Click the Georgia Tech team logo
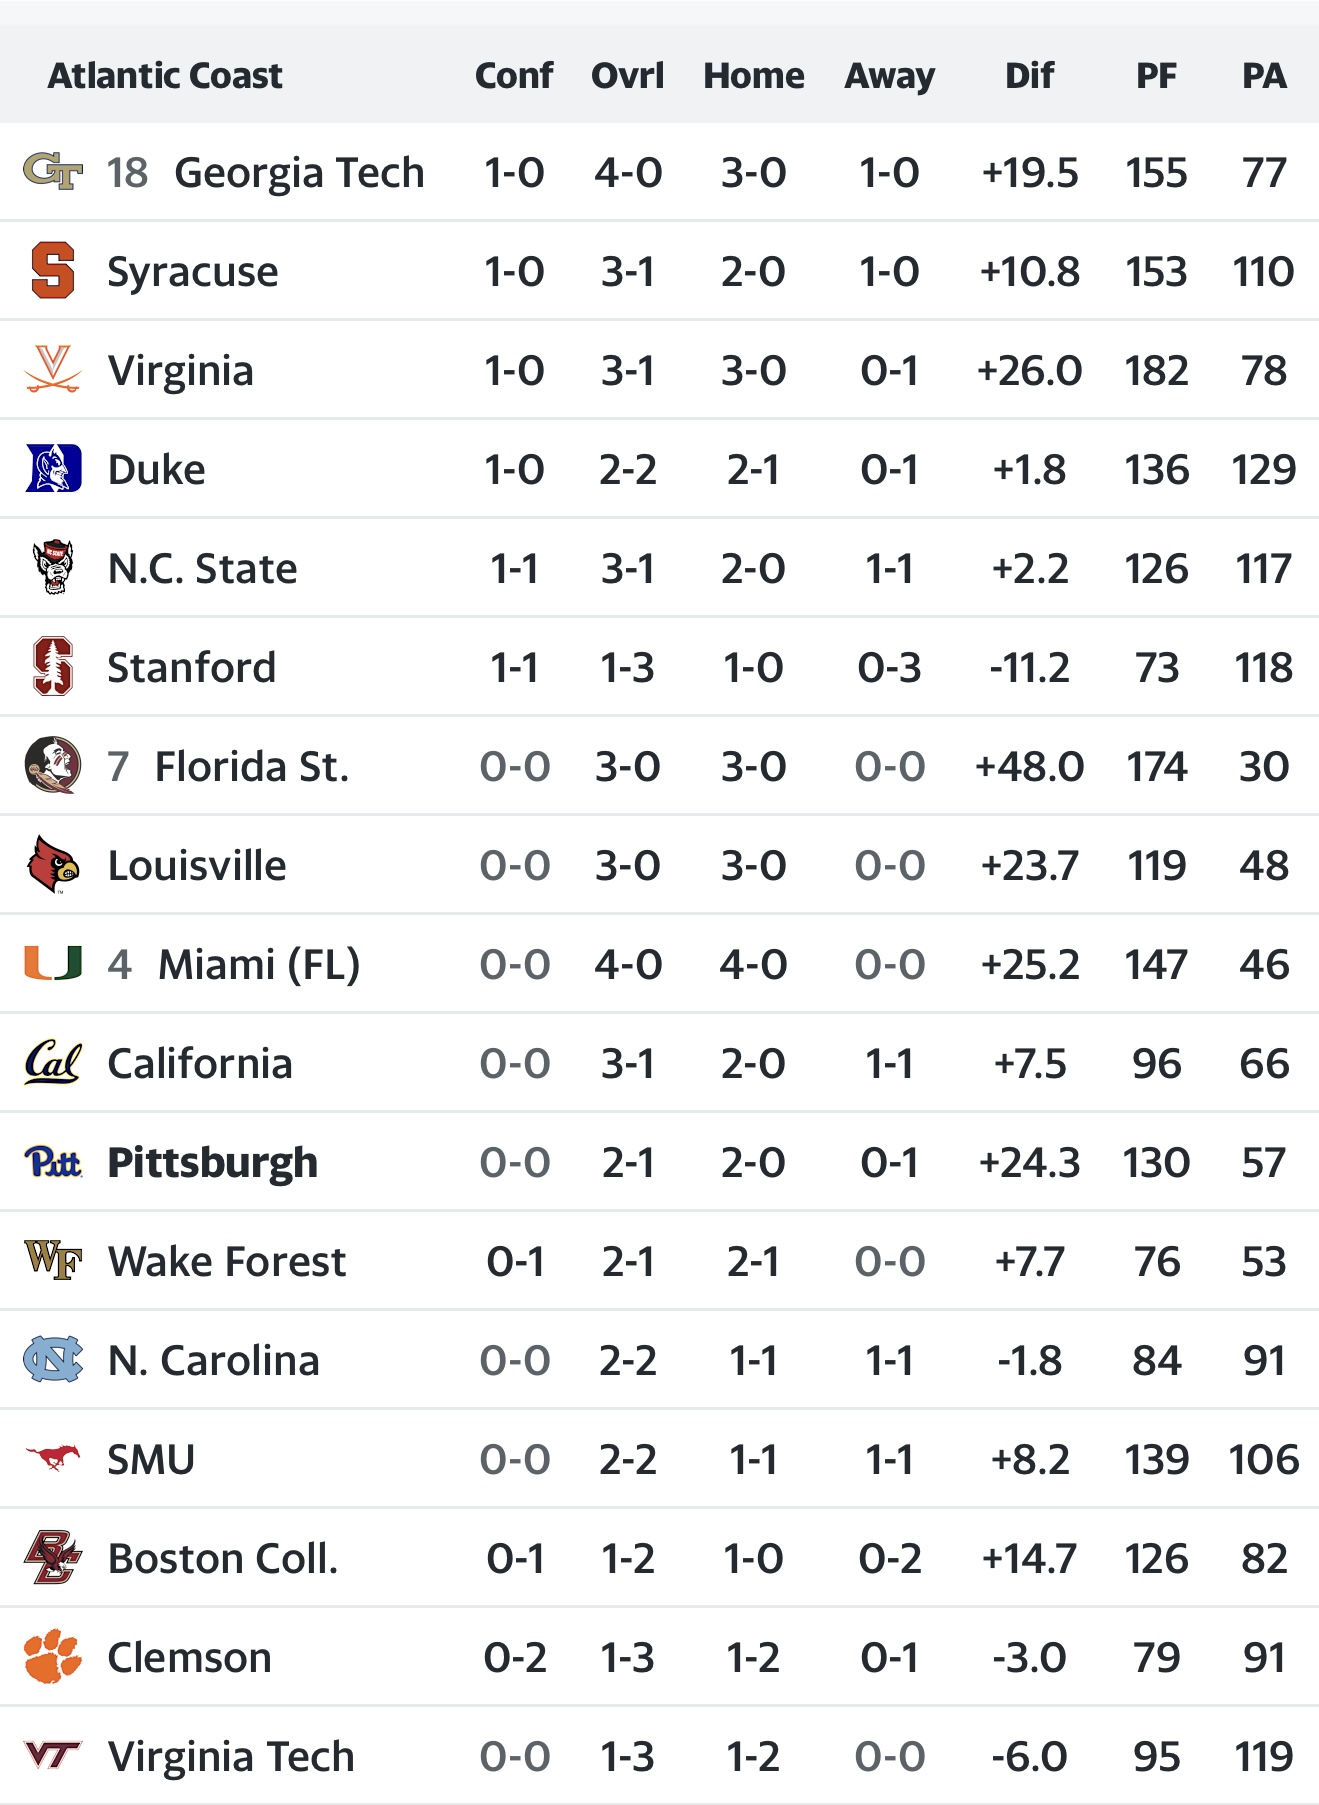The height and width of the screenshot is (1805, 1319). pyautogui.click(x=53, y=172)
